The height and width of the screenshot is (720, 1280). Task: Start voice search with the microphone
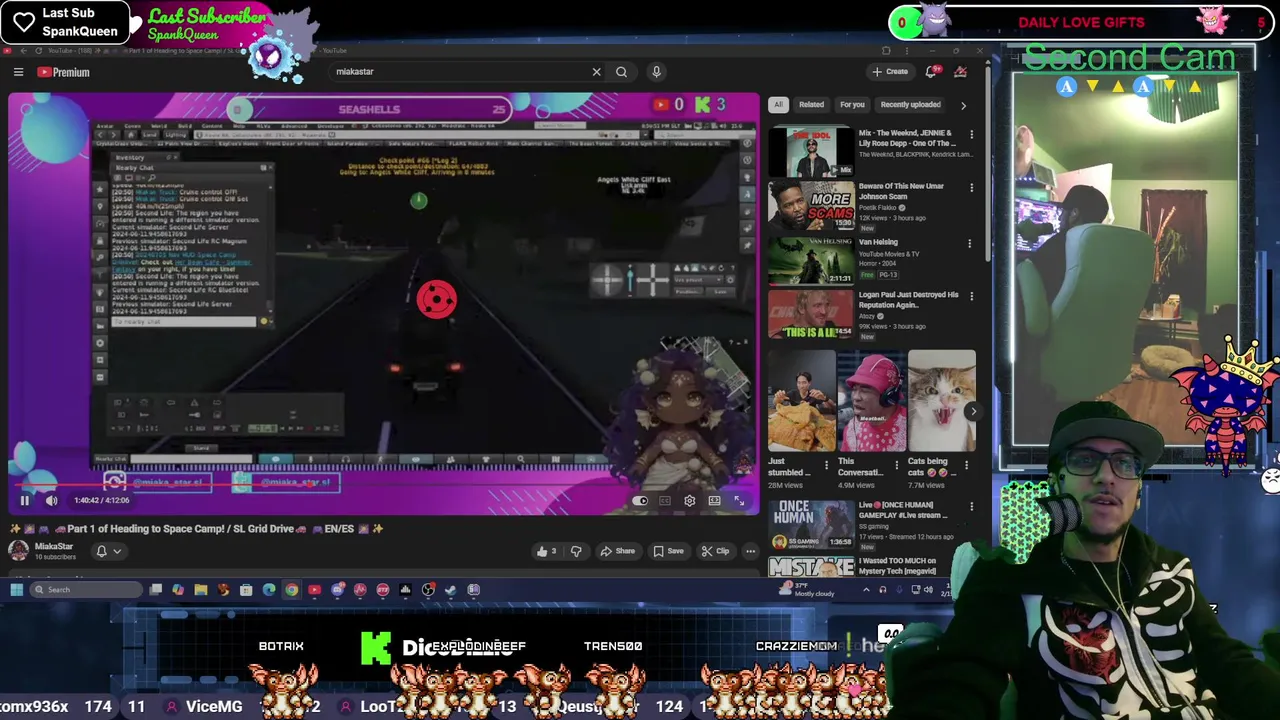(656, 72)
